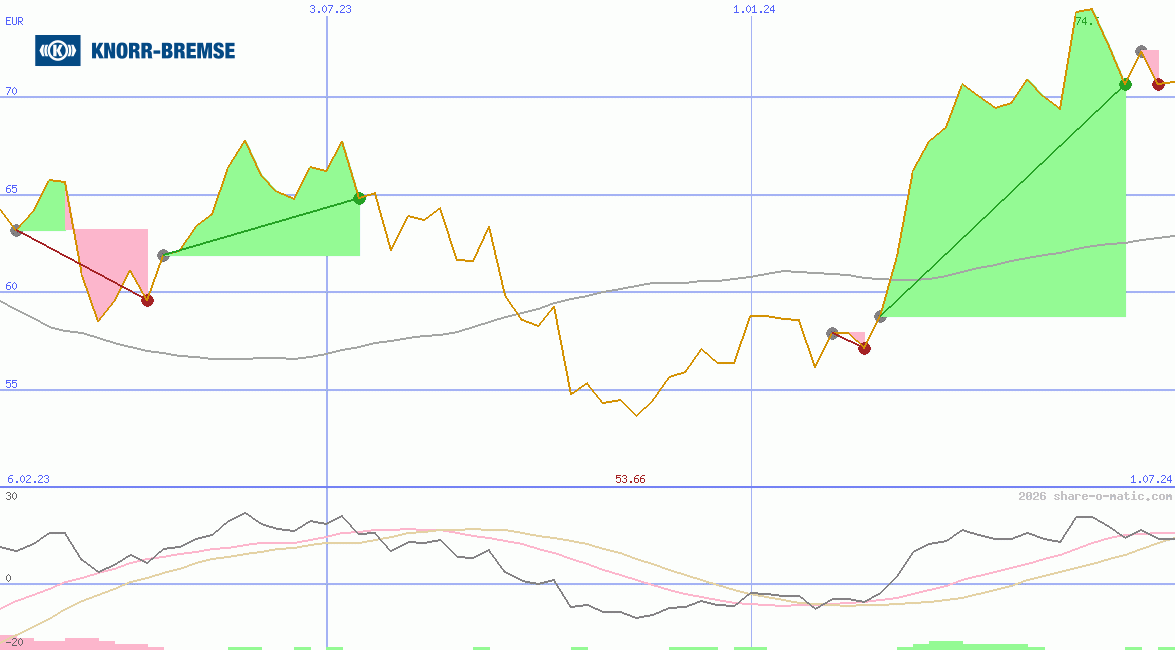Viewport: 1175px width, 650px height.
Task: Toggle the pink loss area near 1.01.24
Action: pos(855,338)
